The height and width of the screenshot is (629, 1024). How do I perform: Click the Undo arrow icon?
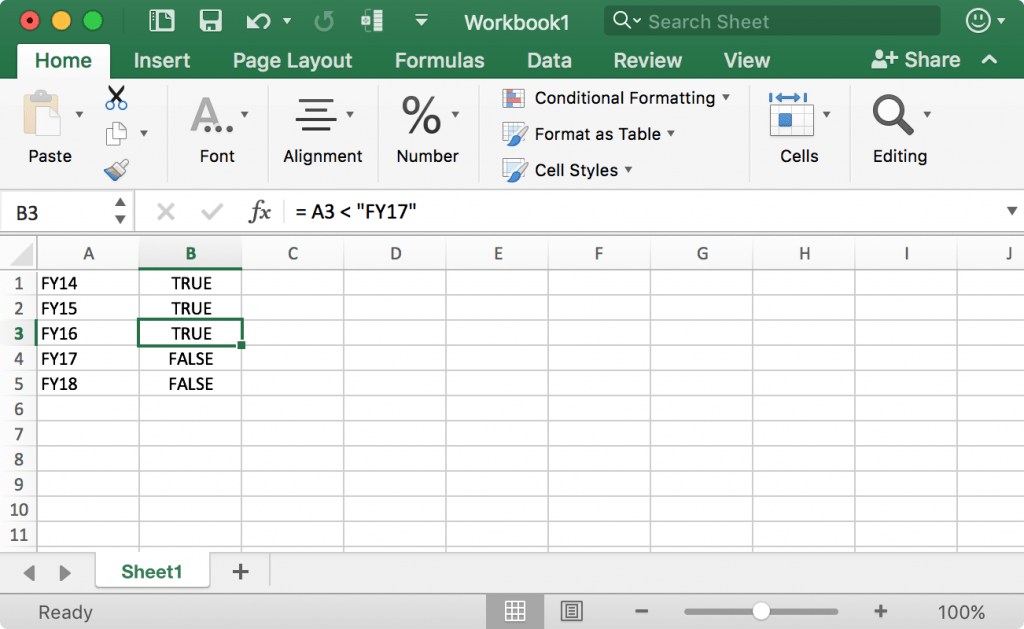click(258, 20)
